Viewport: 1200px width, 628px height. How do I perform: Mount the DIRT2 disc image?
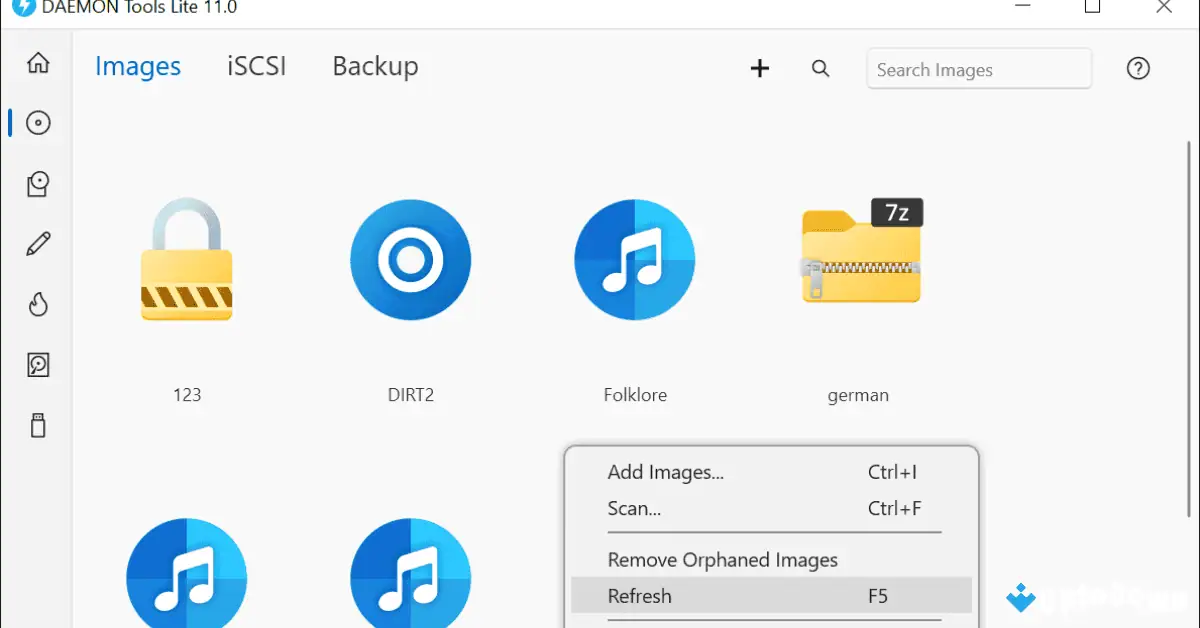410,260
